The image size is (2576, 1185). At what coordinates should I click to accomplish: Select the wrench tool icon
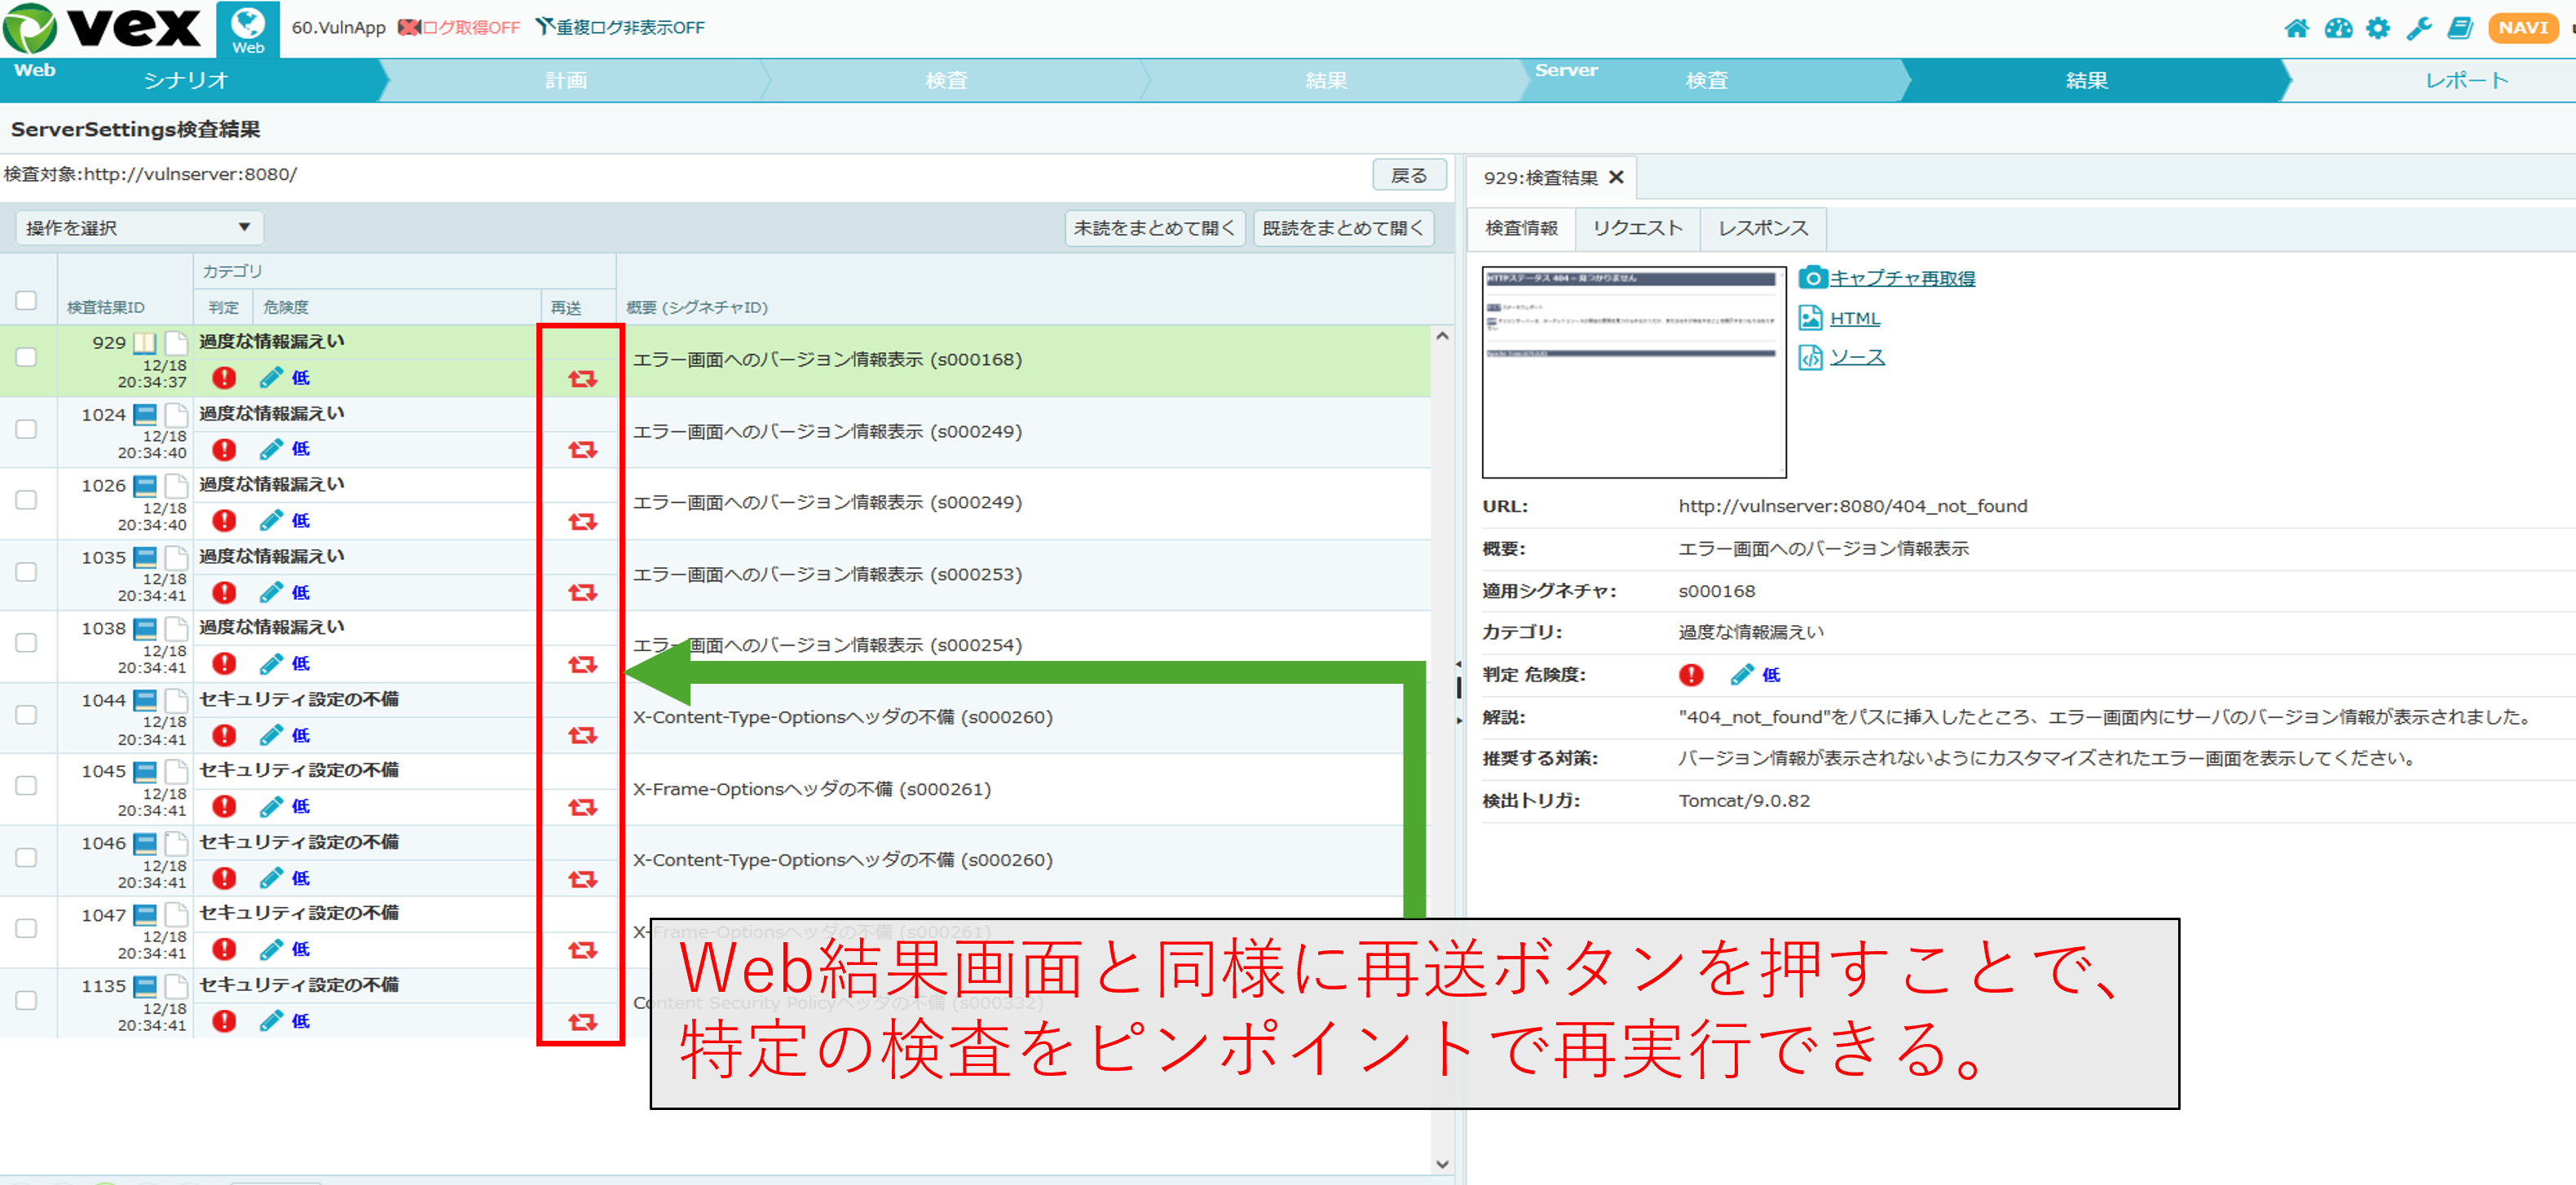pos(2420,28)
